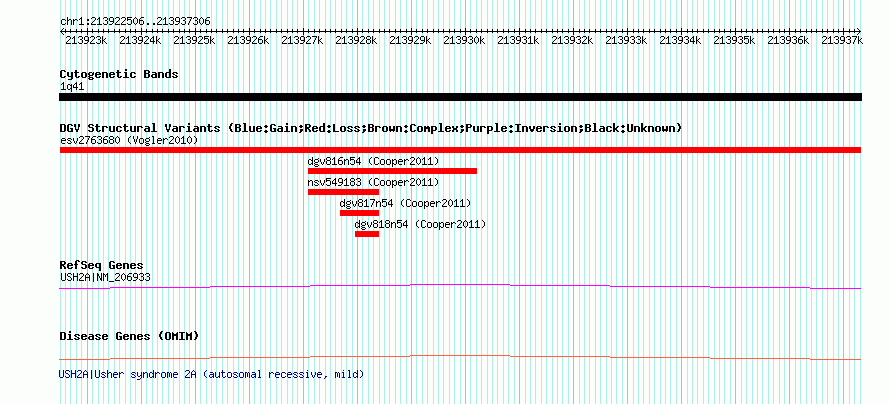Open the USH2A|NM_206933 gene label
This screenshot has height=404, width=890.
(x=105, y=277)
